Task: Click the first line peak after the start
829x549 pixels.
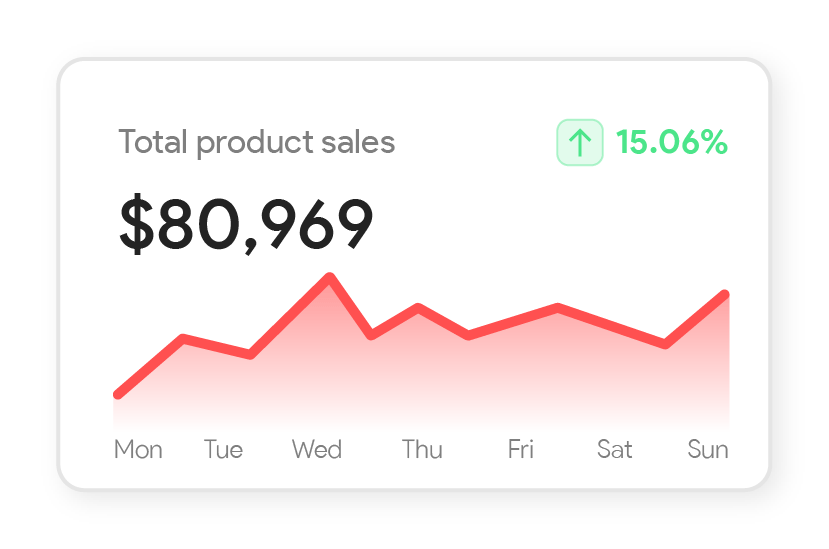Action: point(184,339)
